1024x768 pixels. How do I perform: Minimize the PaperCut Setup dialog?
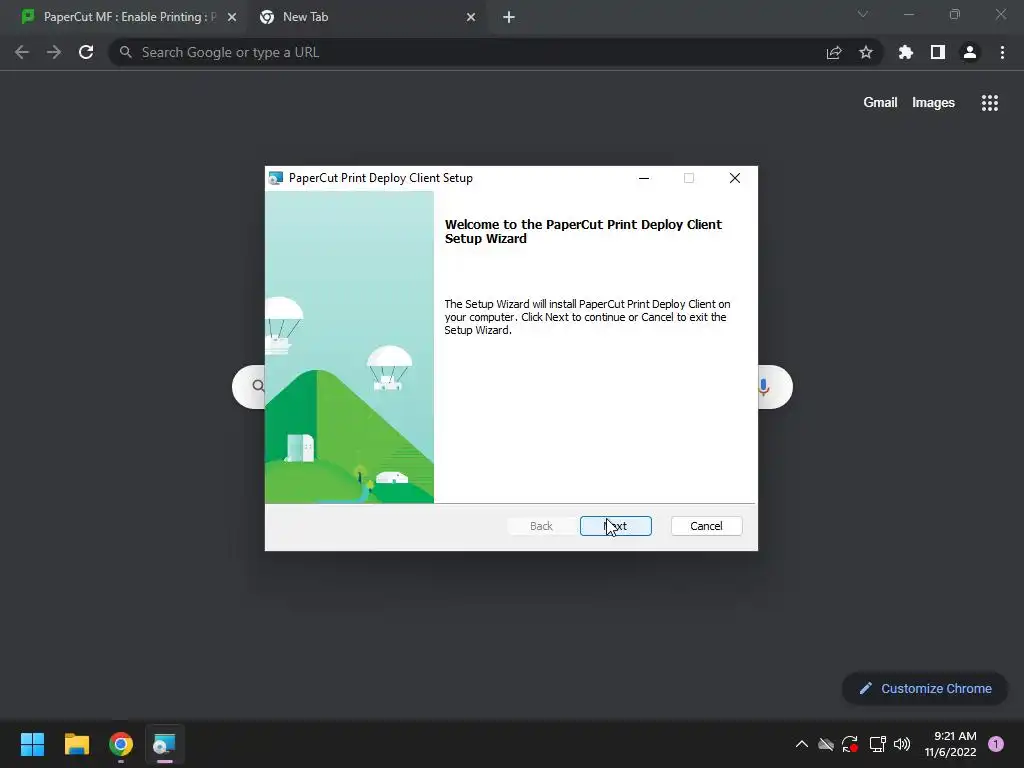pyautogui.click(x=644, y=178)
